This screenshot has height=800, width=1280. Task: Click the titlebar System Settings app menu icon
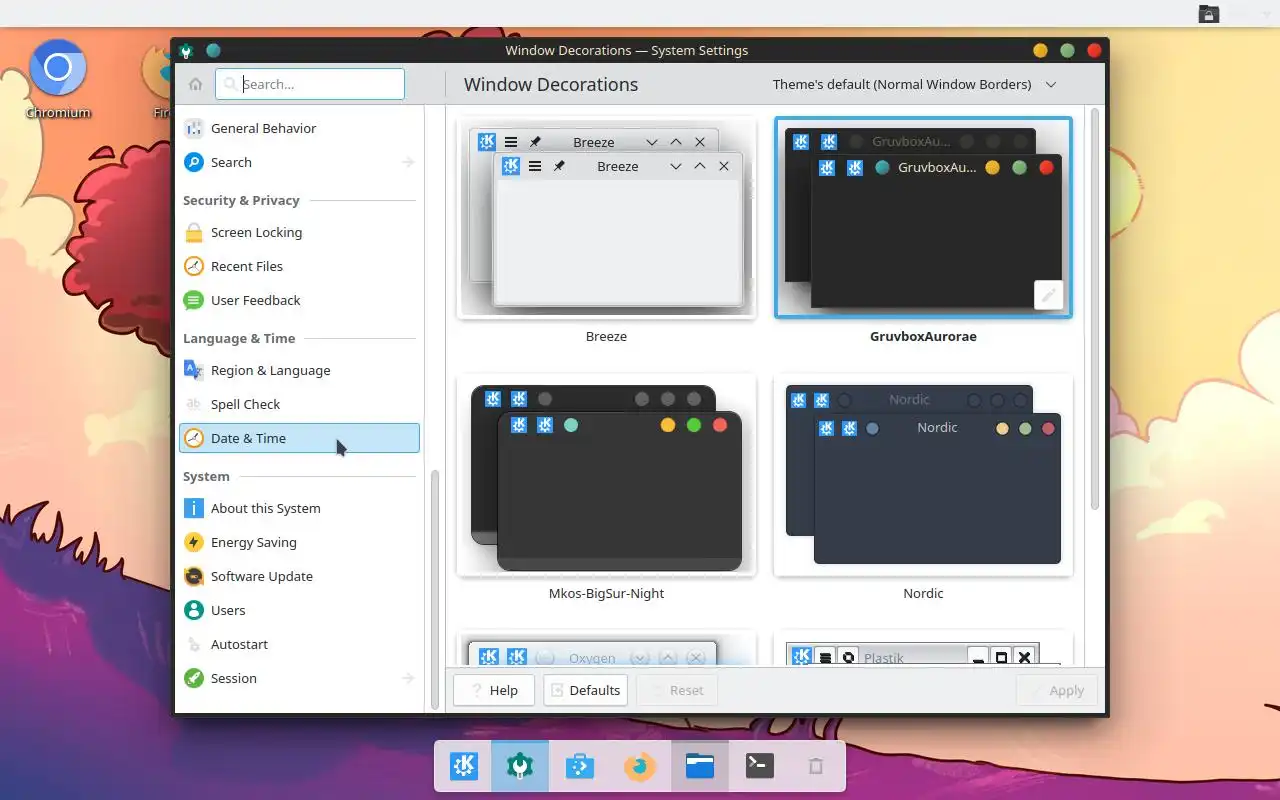pyautogui.click(x=186, y=50)
